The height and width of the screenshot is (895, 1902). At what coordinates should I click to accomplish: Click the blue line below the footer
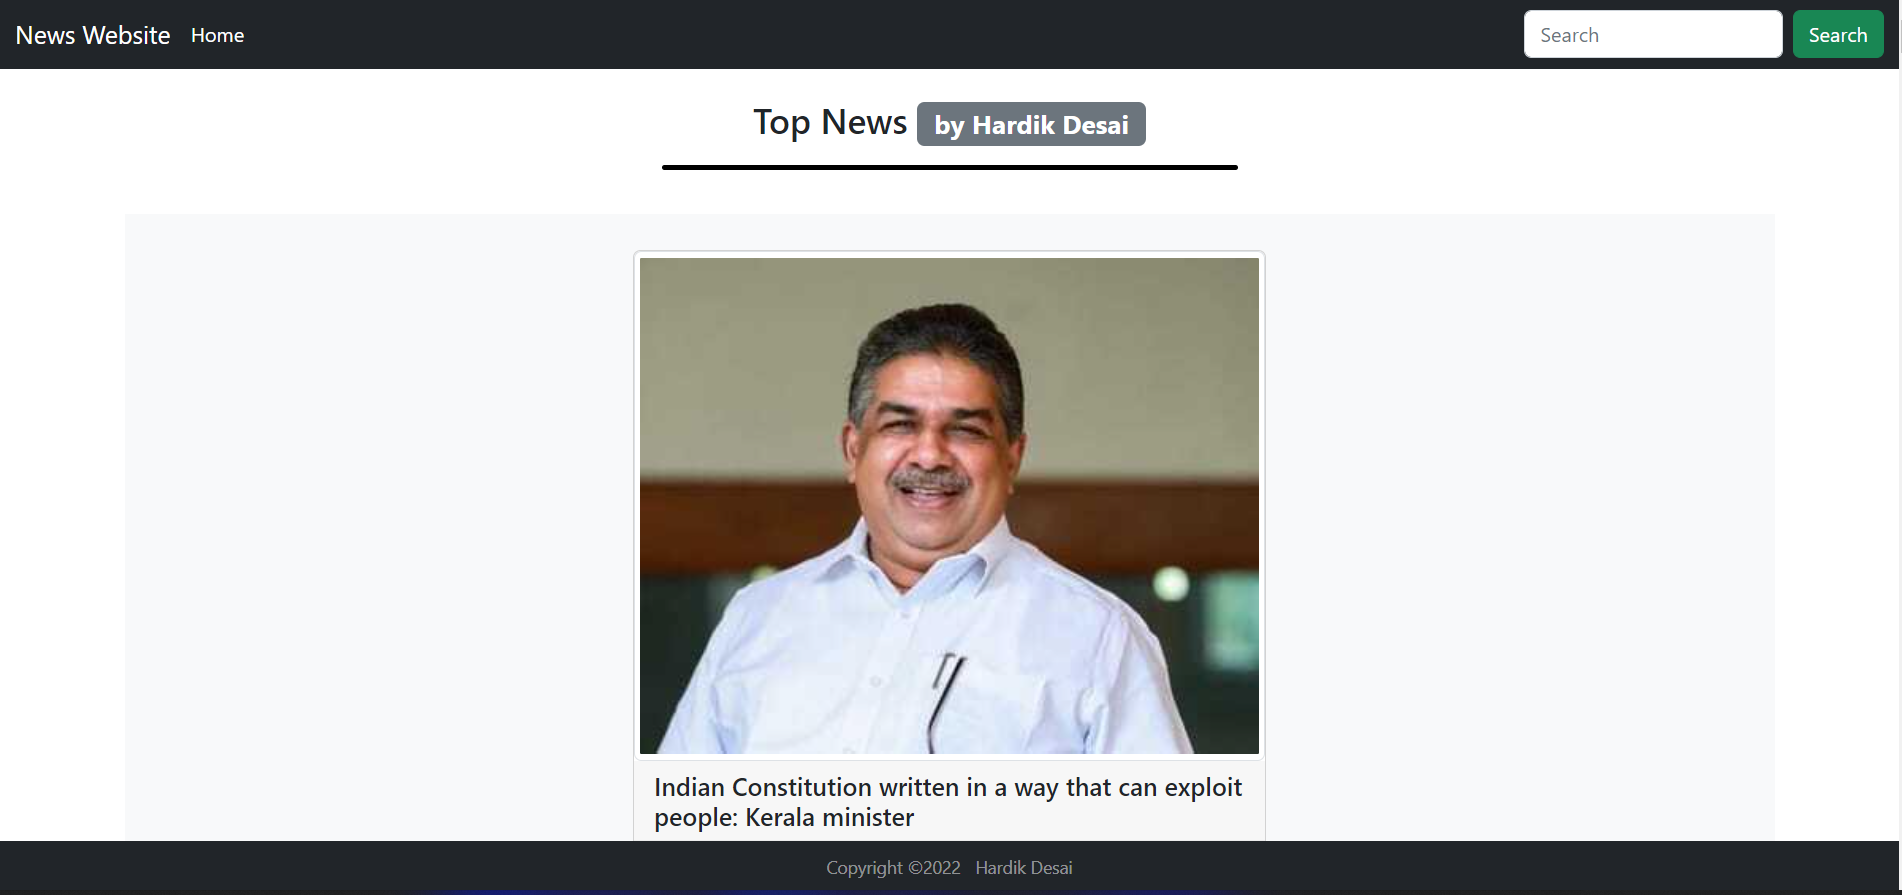point(830,892)
